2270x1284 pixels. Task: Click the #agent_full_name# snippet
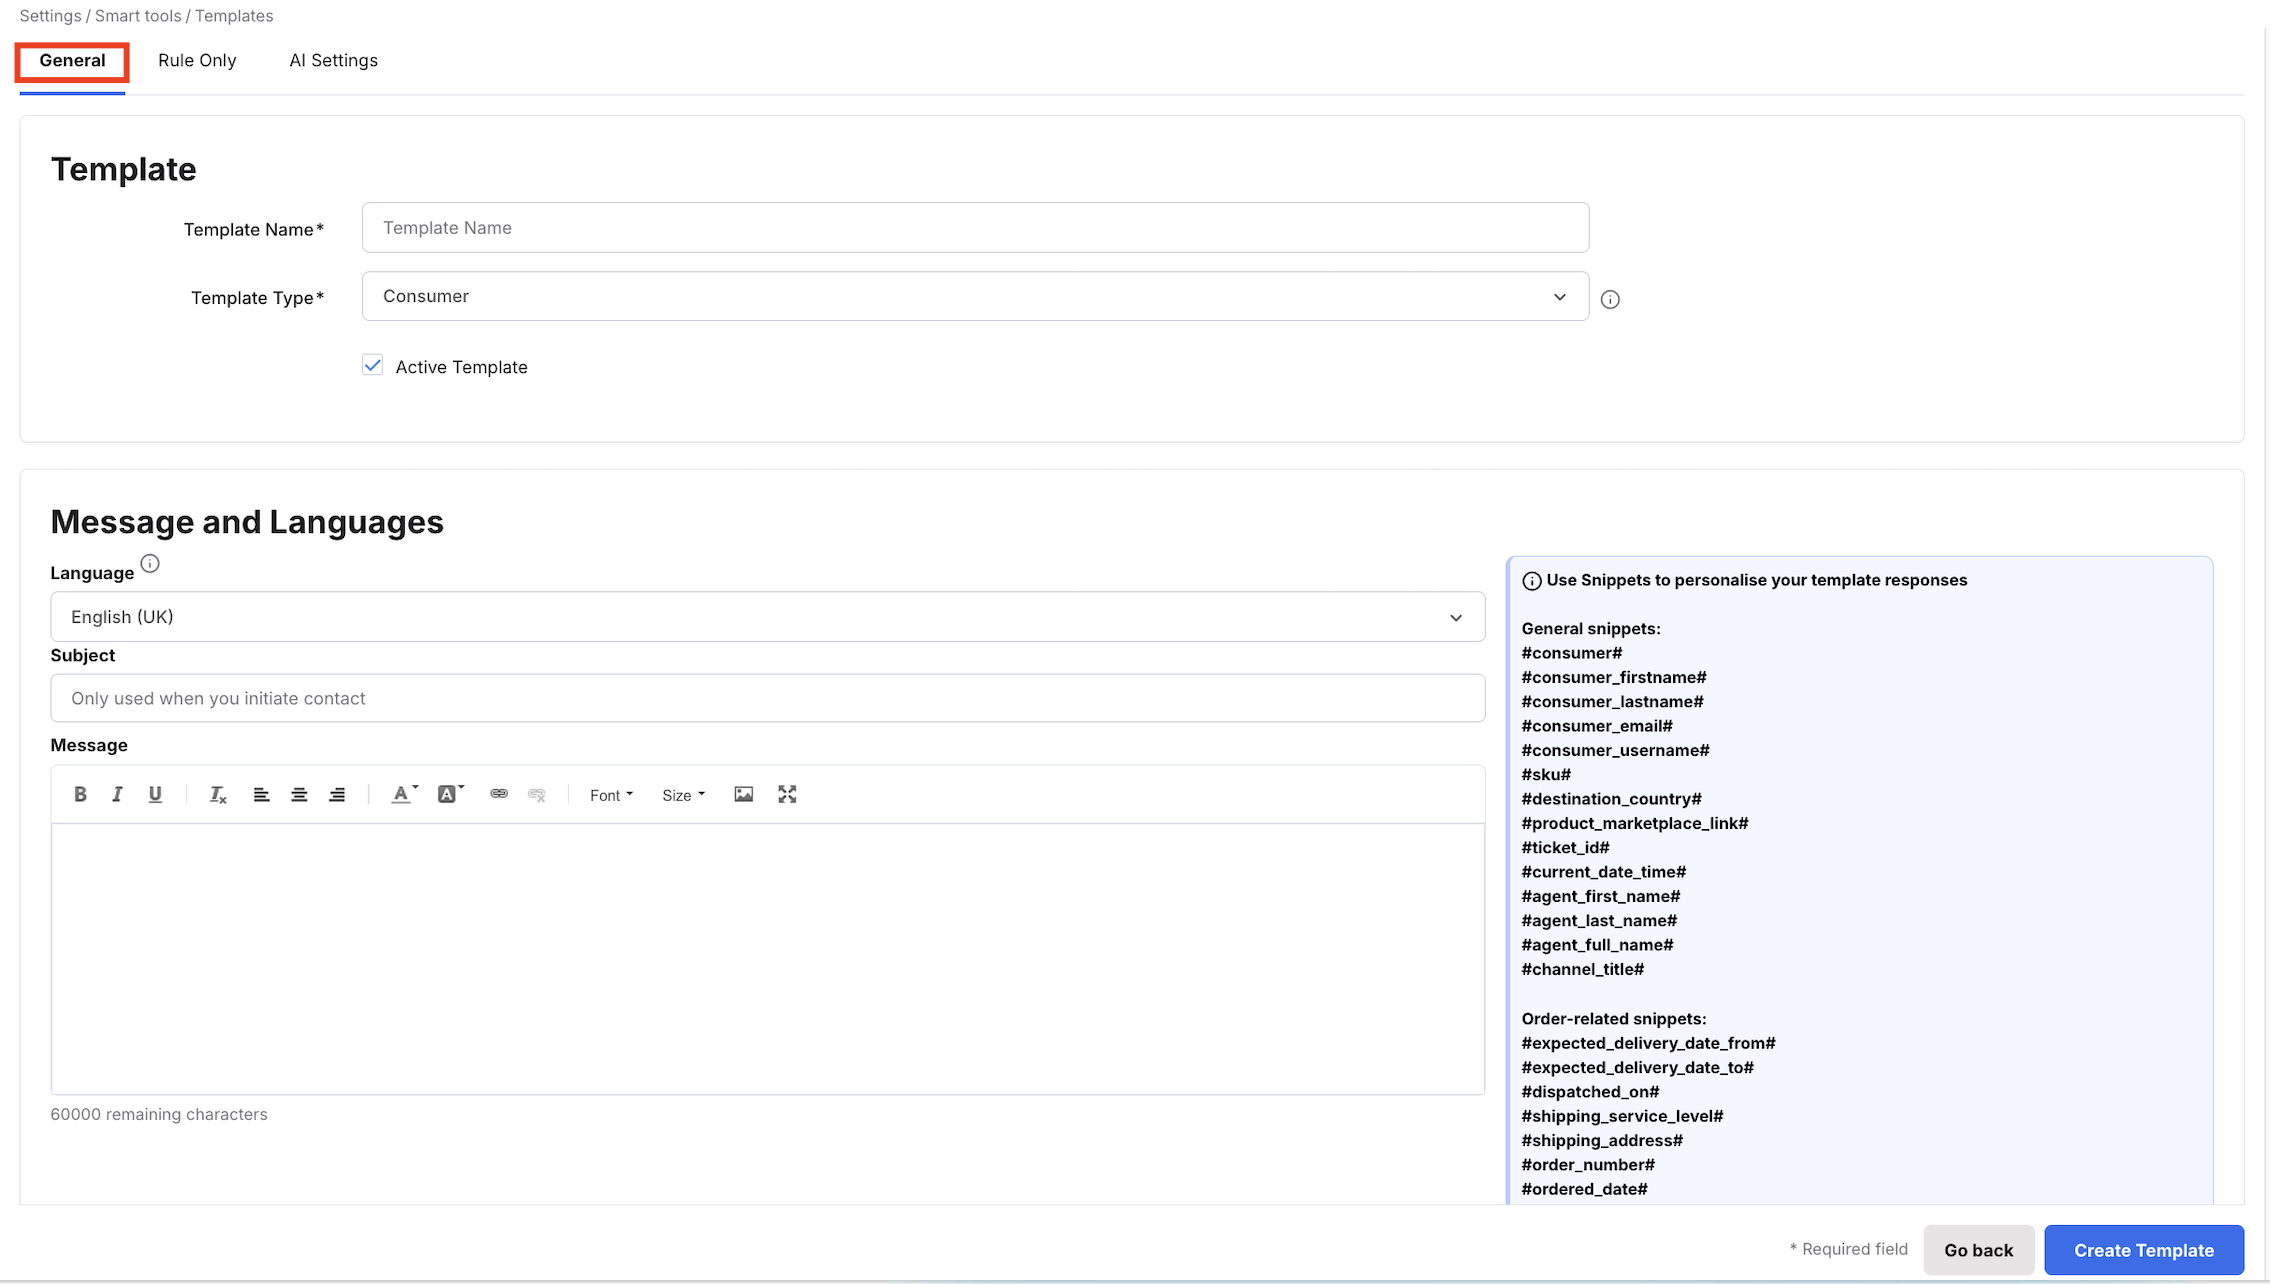click(x=1597, y=945)
